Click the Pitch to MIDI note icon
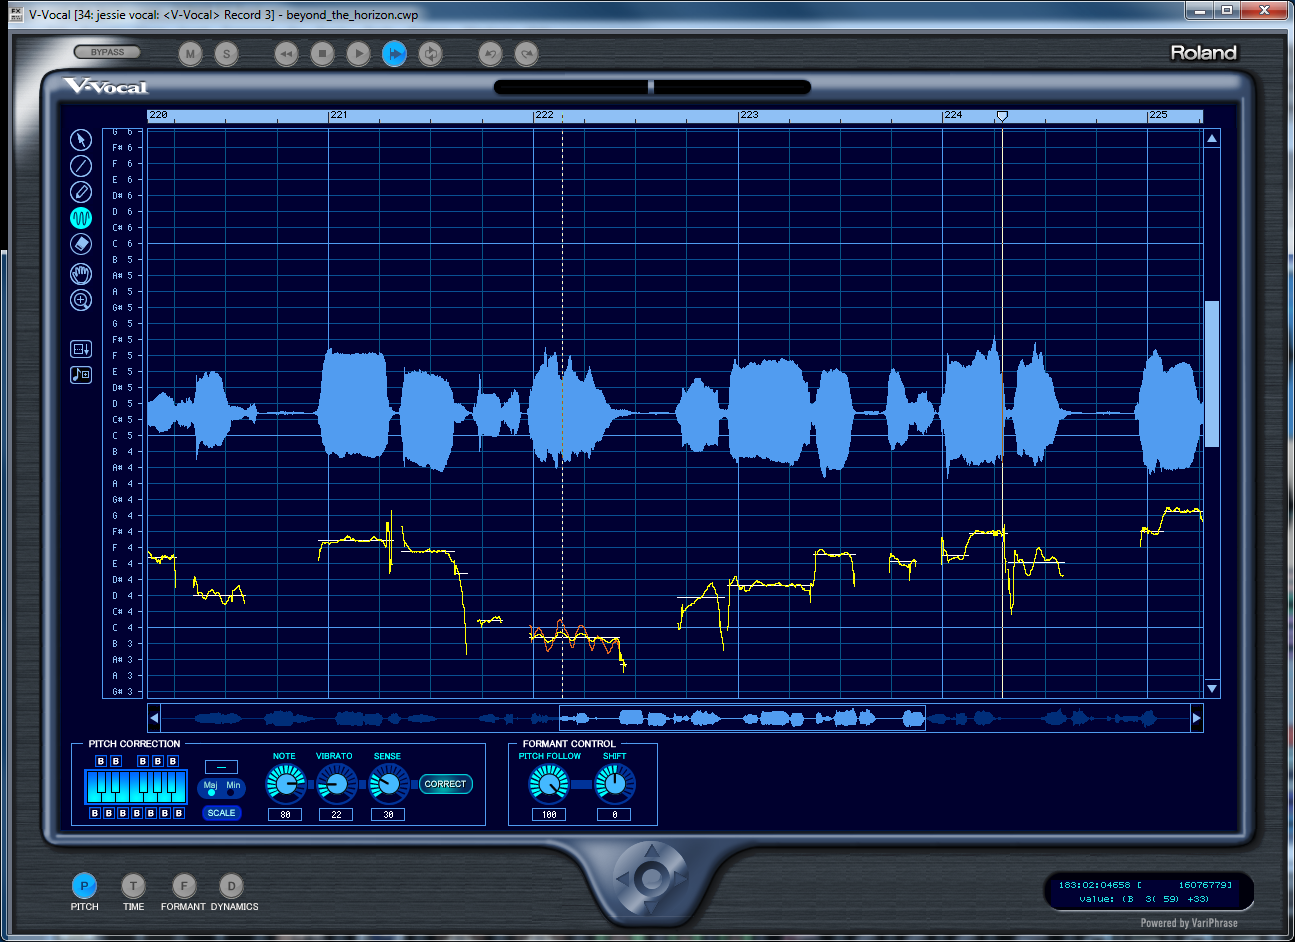This screenshot has width=1295, height=942. point(81,374)
